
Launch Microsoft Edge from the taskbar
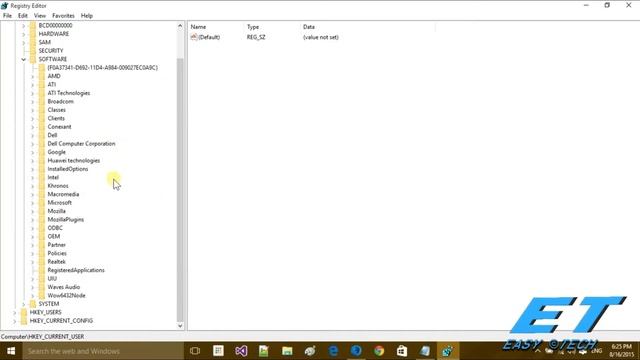(333, 351)
